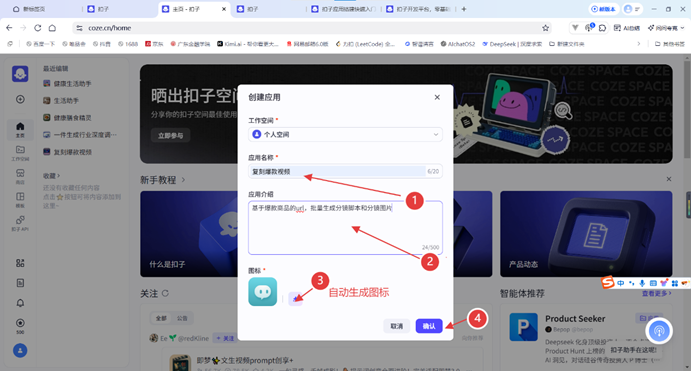Open the LeetCode bookmark
This screenshot has height=371, width=691.
pyautogui.click(x=365, y=44)
